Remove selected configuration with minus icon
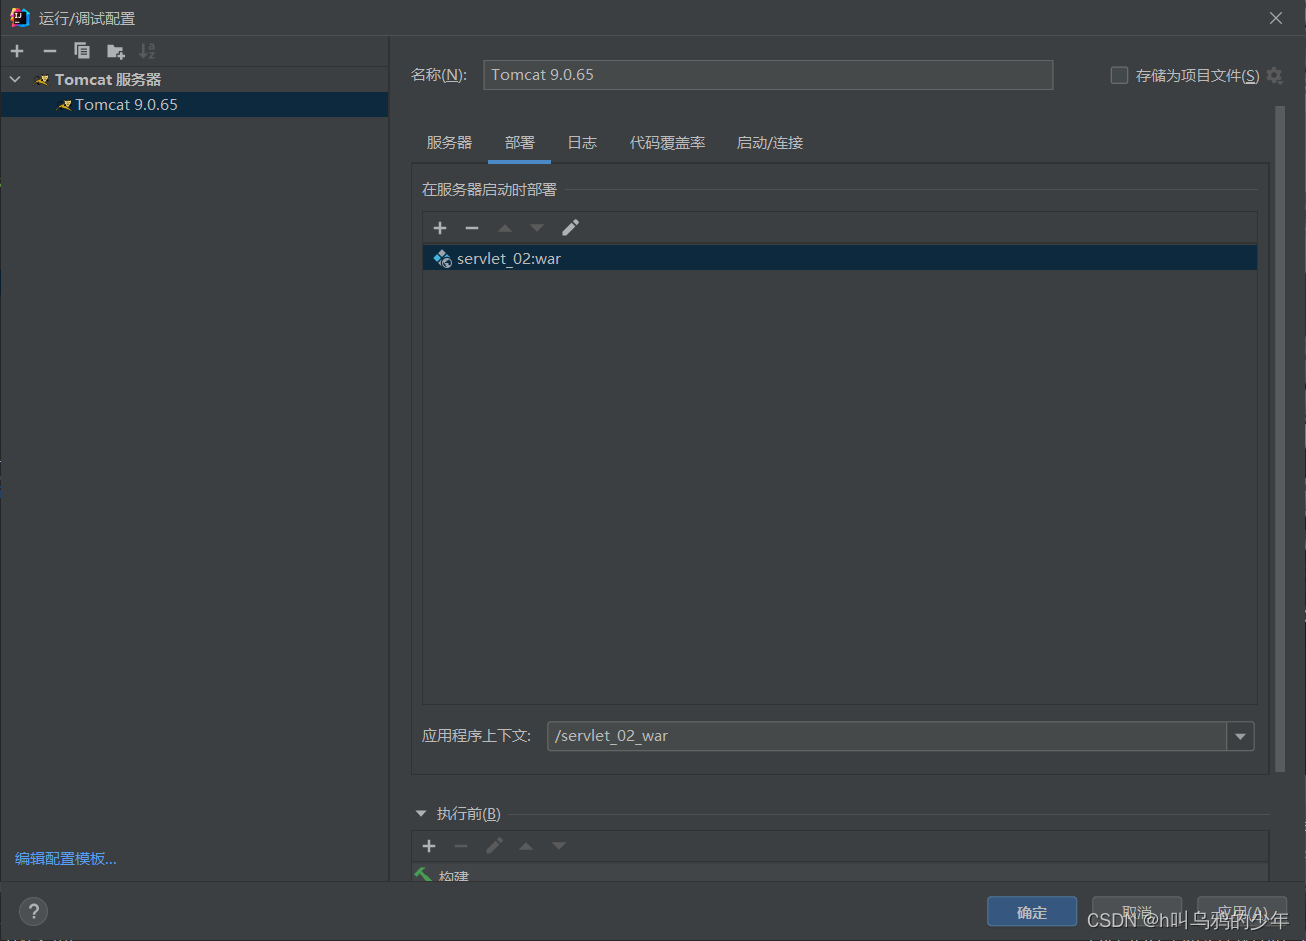 (x=49, y=51)
